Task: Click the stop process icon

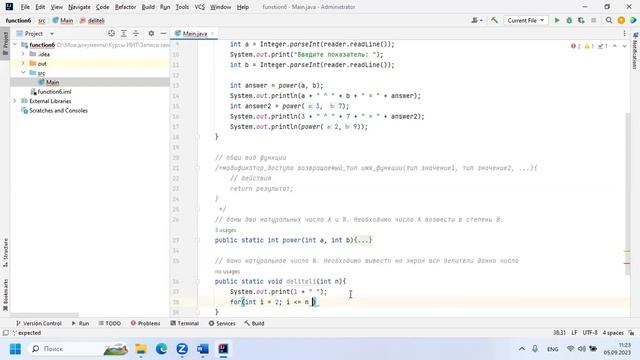Action: pyautogui.click(x=593, y=20)
